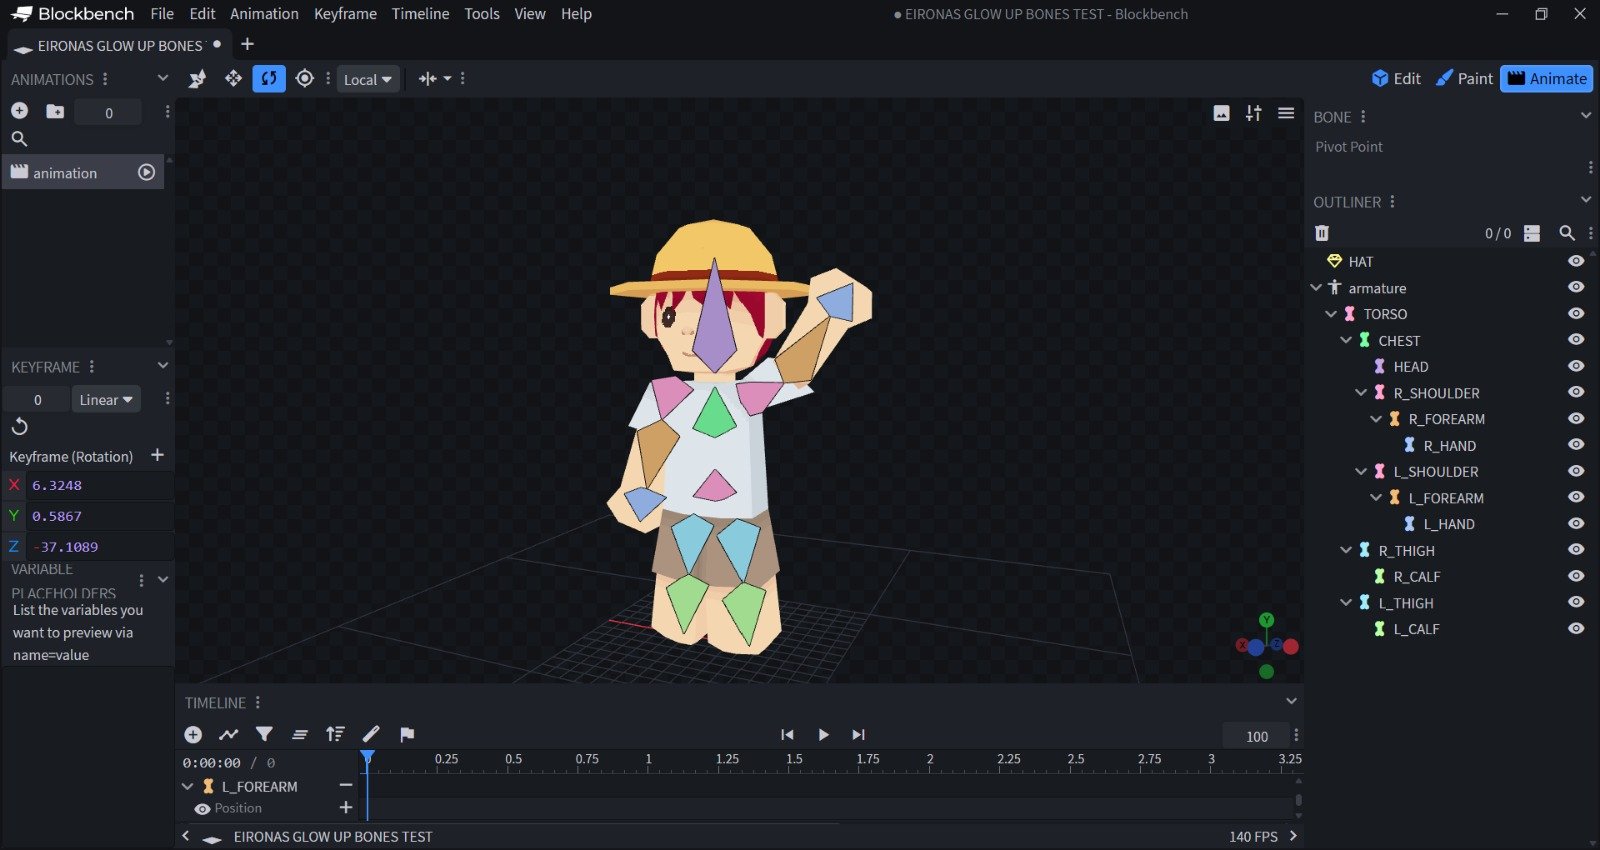Click the outliner trash delete icon

click(x=1322, y=233)
